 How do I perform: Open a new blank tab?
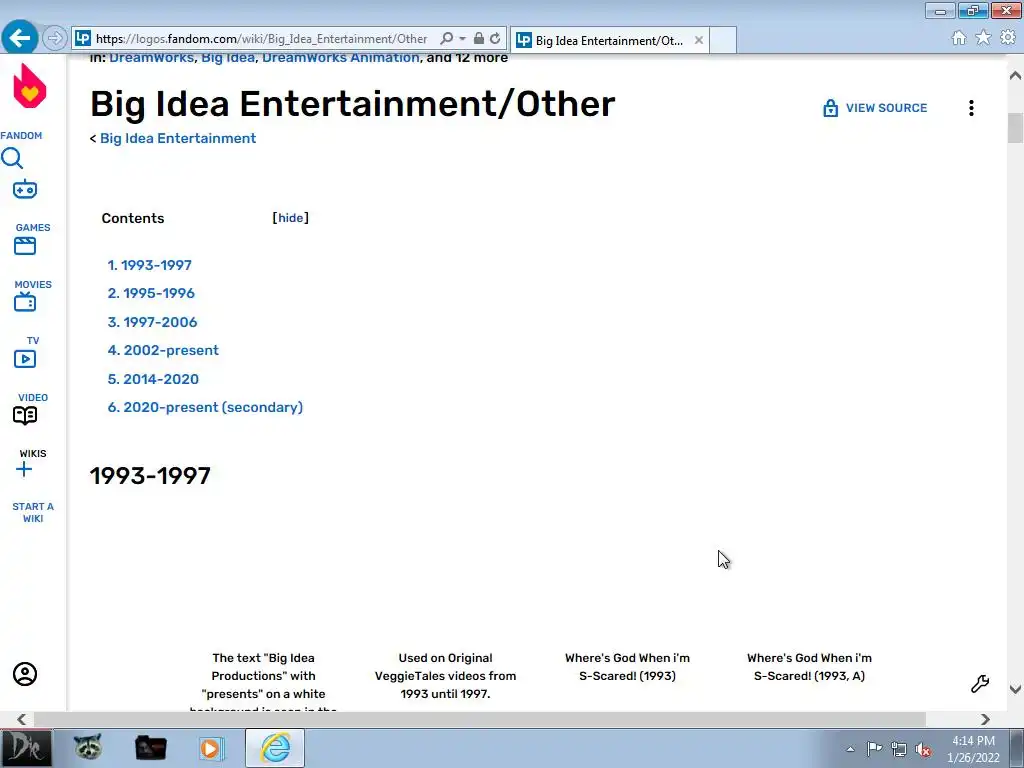coord(722,40)
